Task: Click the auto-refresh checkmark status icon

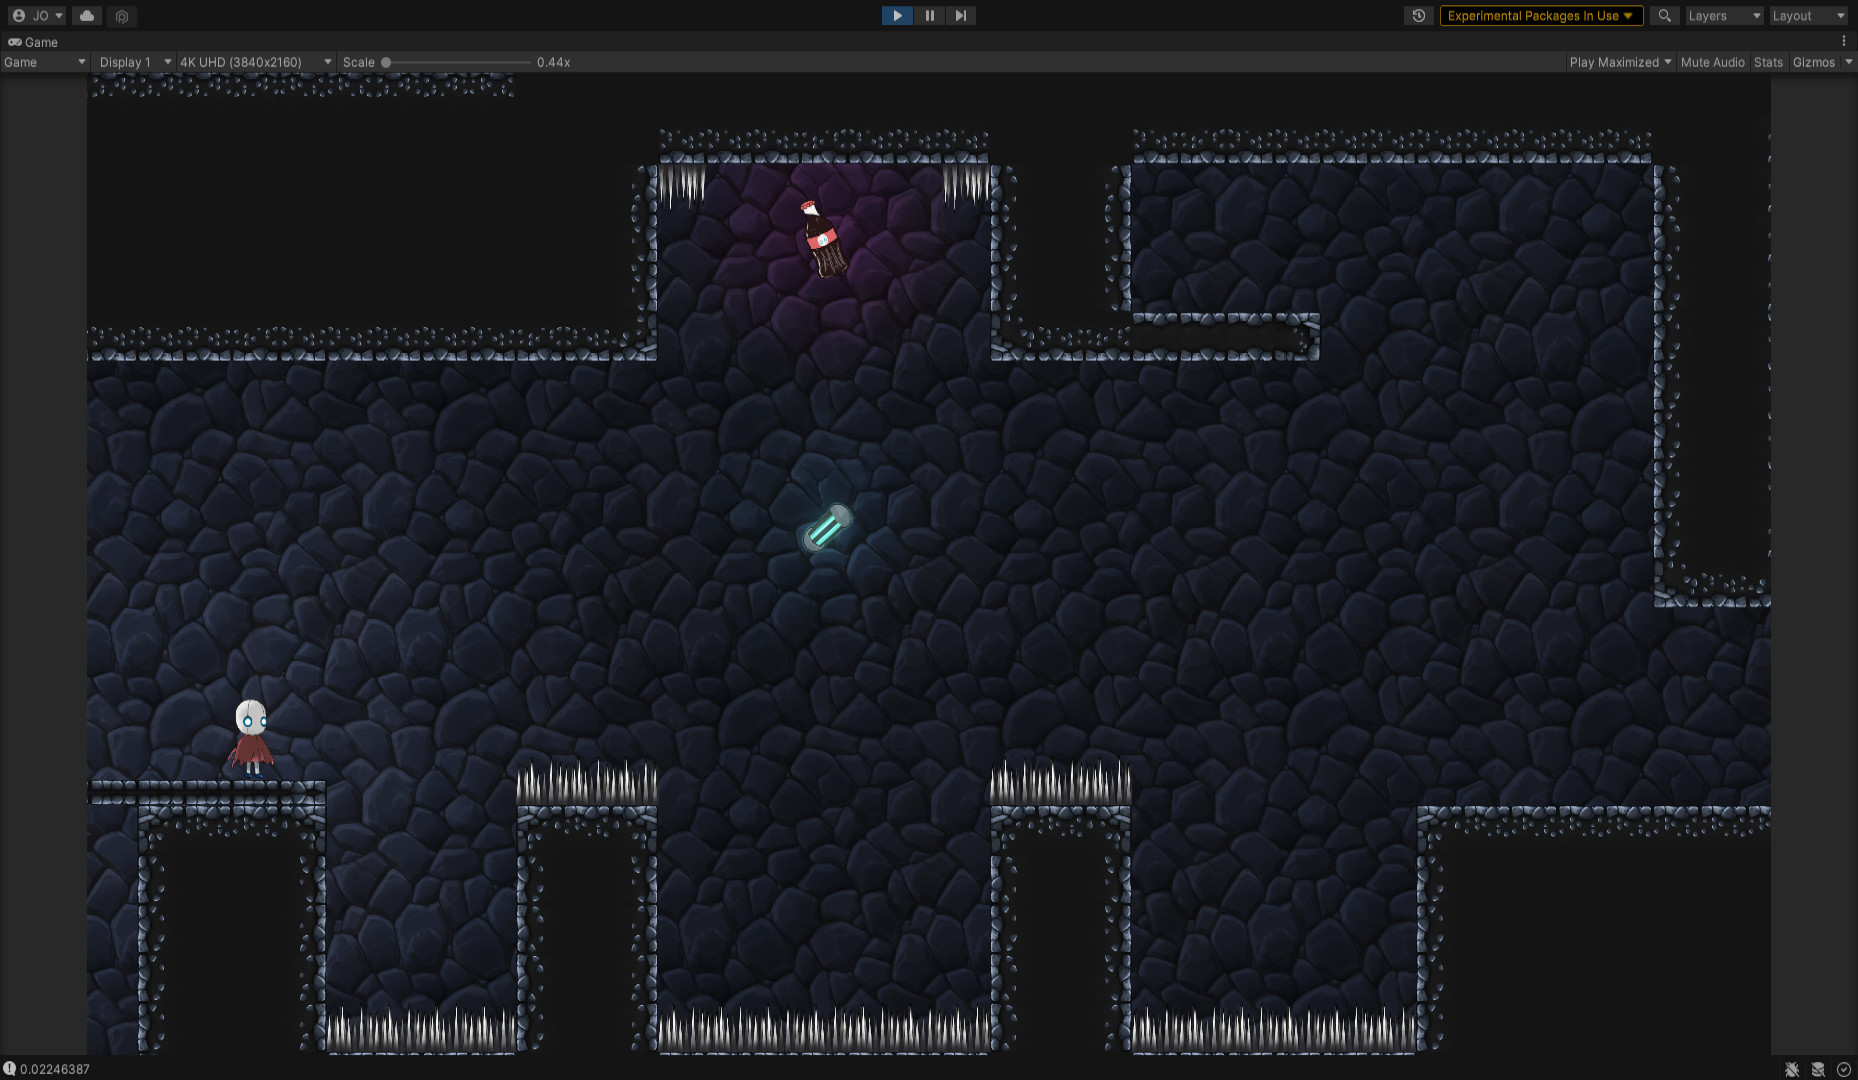Action: [1844, 1069]
